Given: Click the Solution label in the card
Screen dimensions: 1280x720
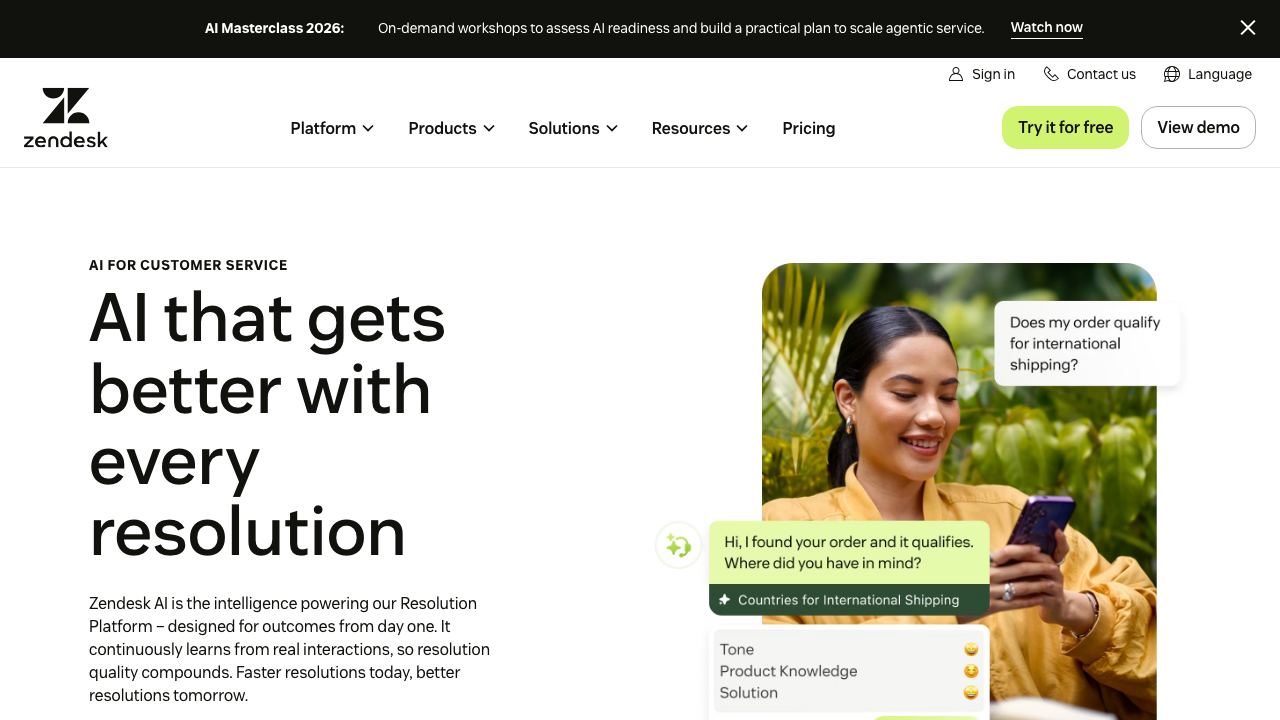Looking at the screenshot, I should pyautogui.click(x=748, y=693).
